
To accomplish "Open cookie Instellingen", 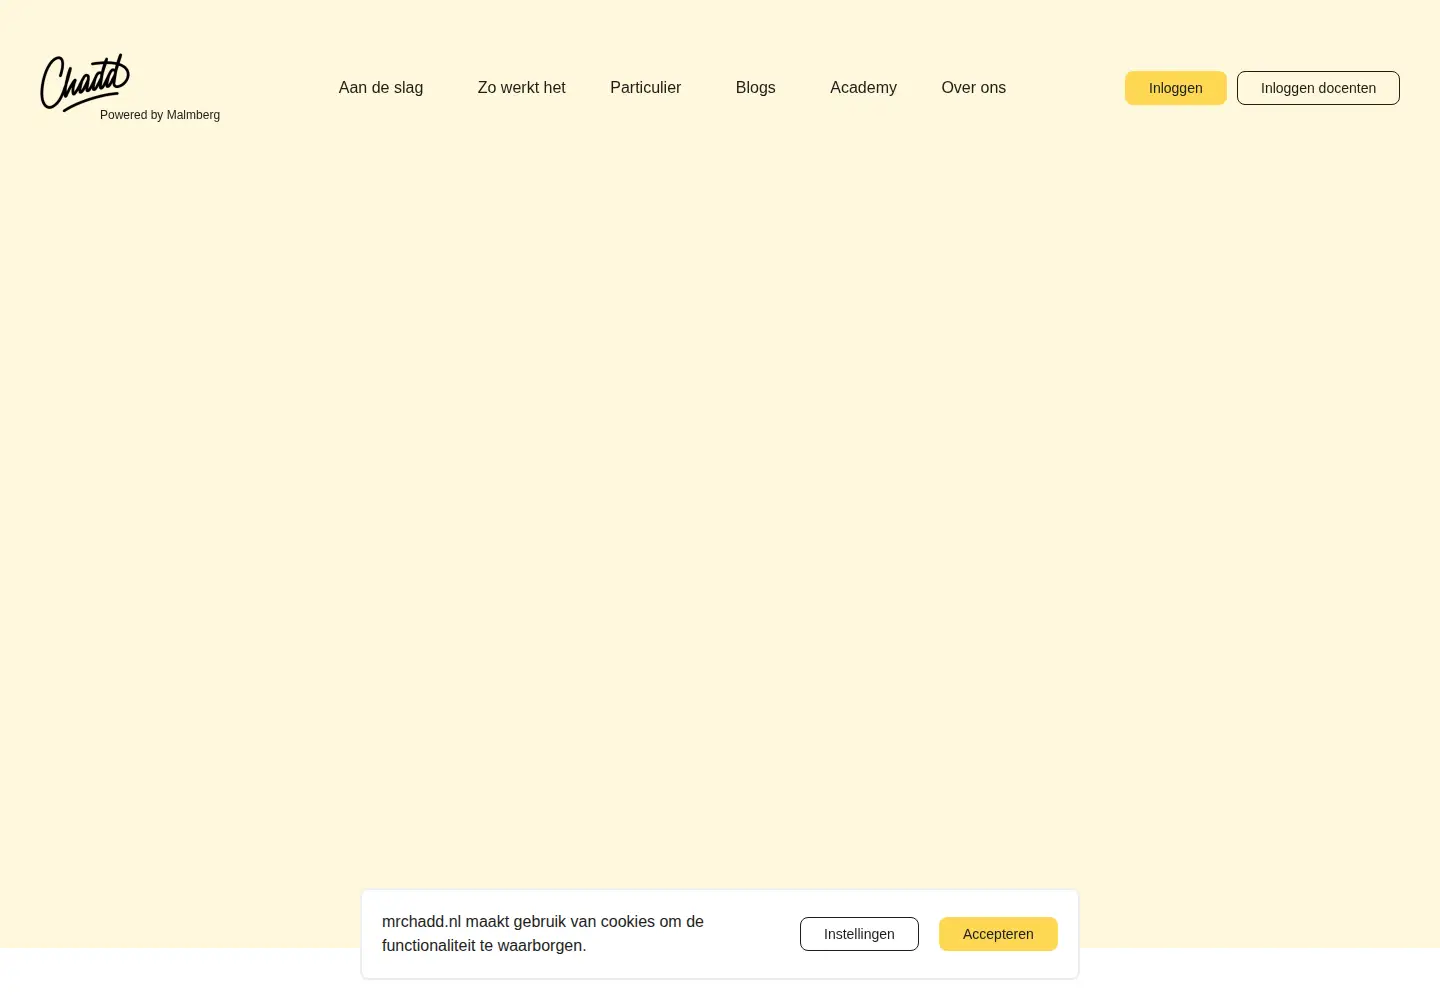I will 859,934.
